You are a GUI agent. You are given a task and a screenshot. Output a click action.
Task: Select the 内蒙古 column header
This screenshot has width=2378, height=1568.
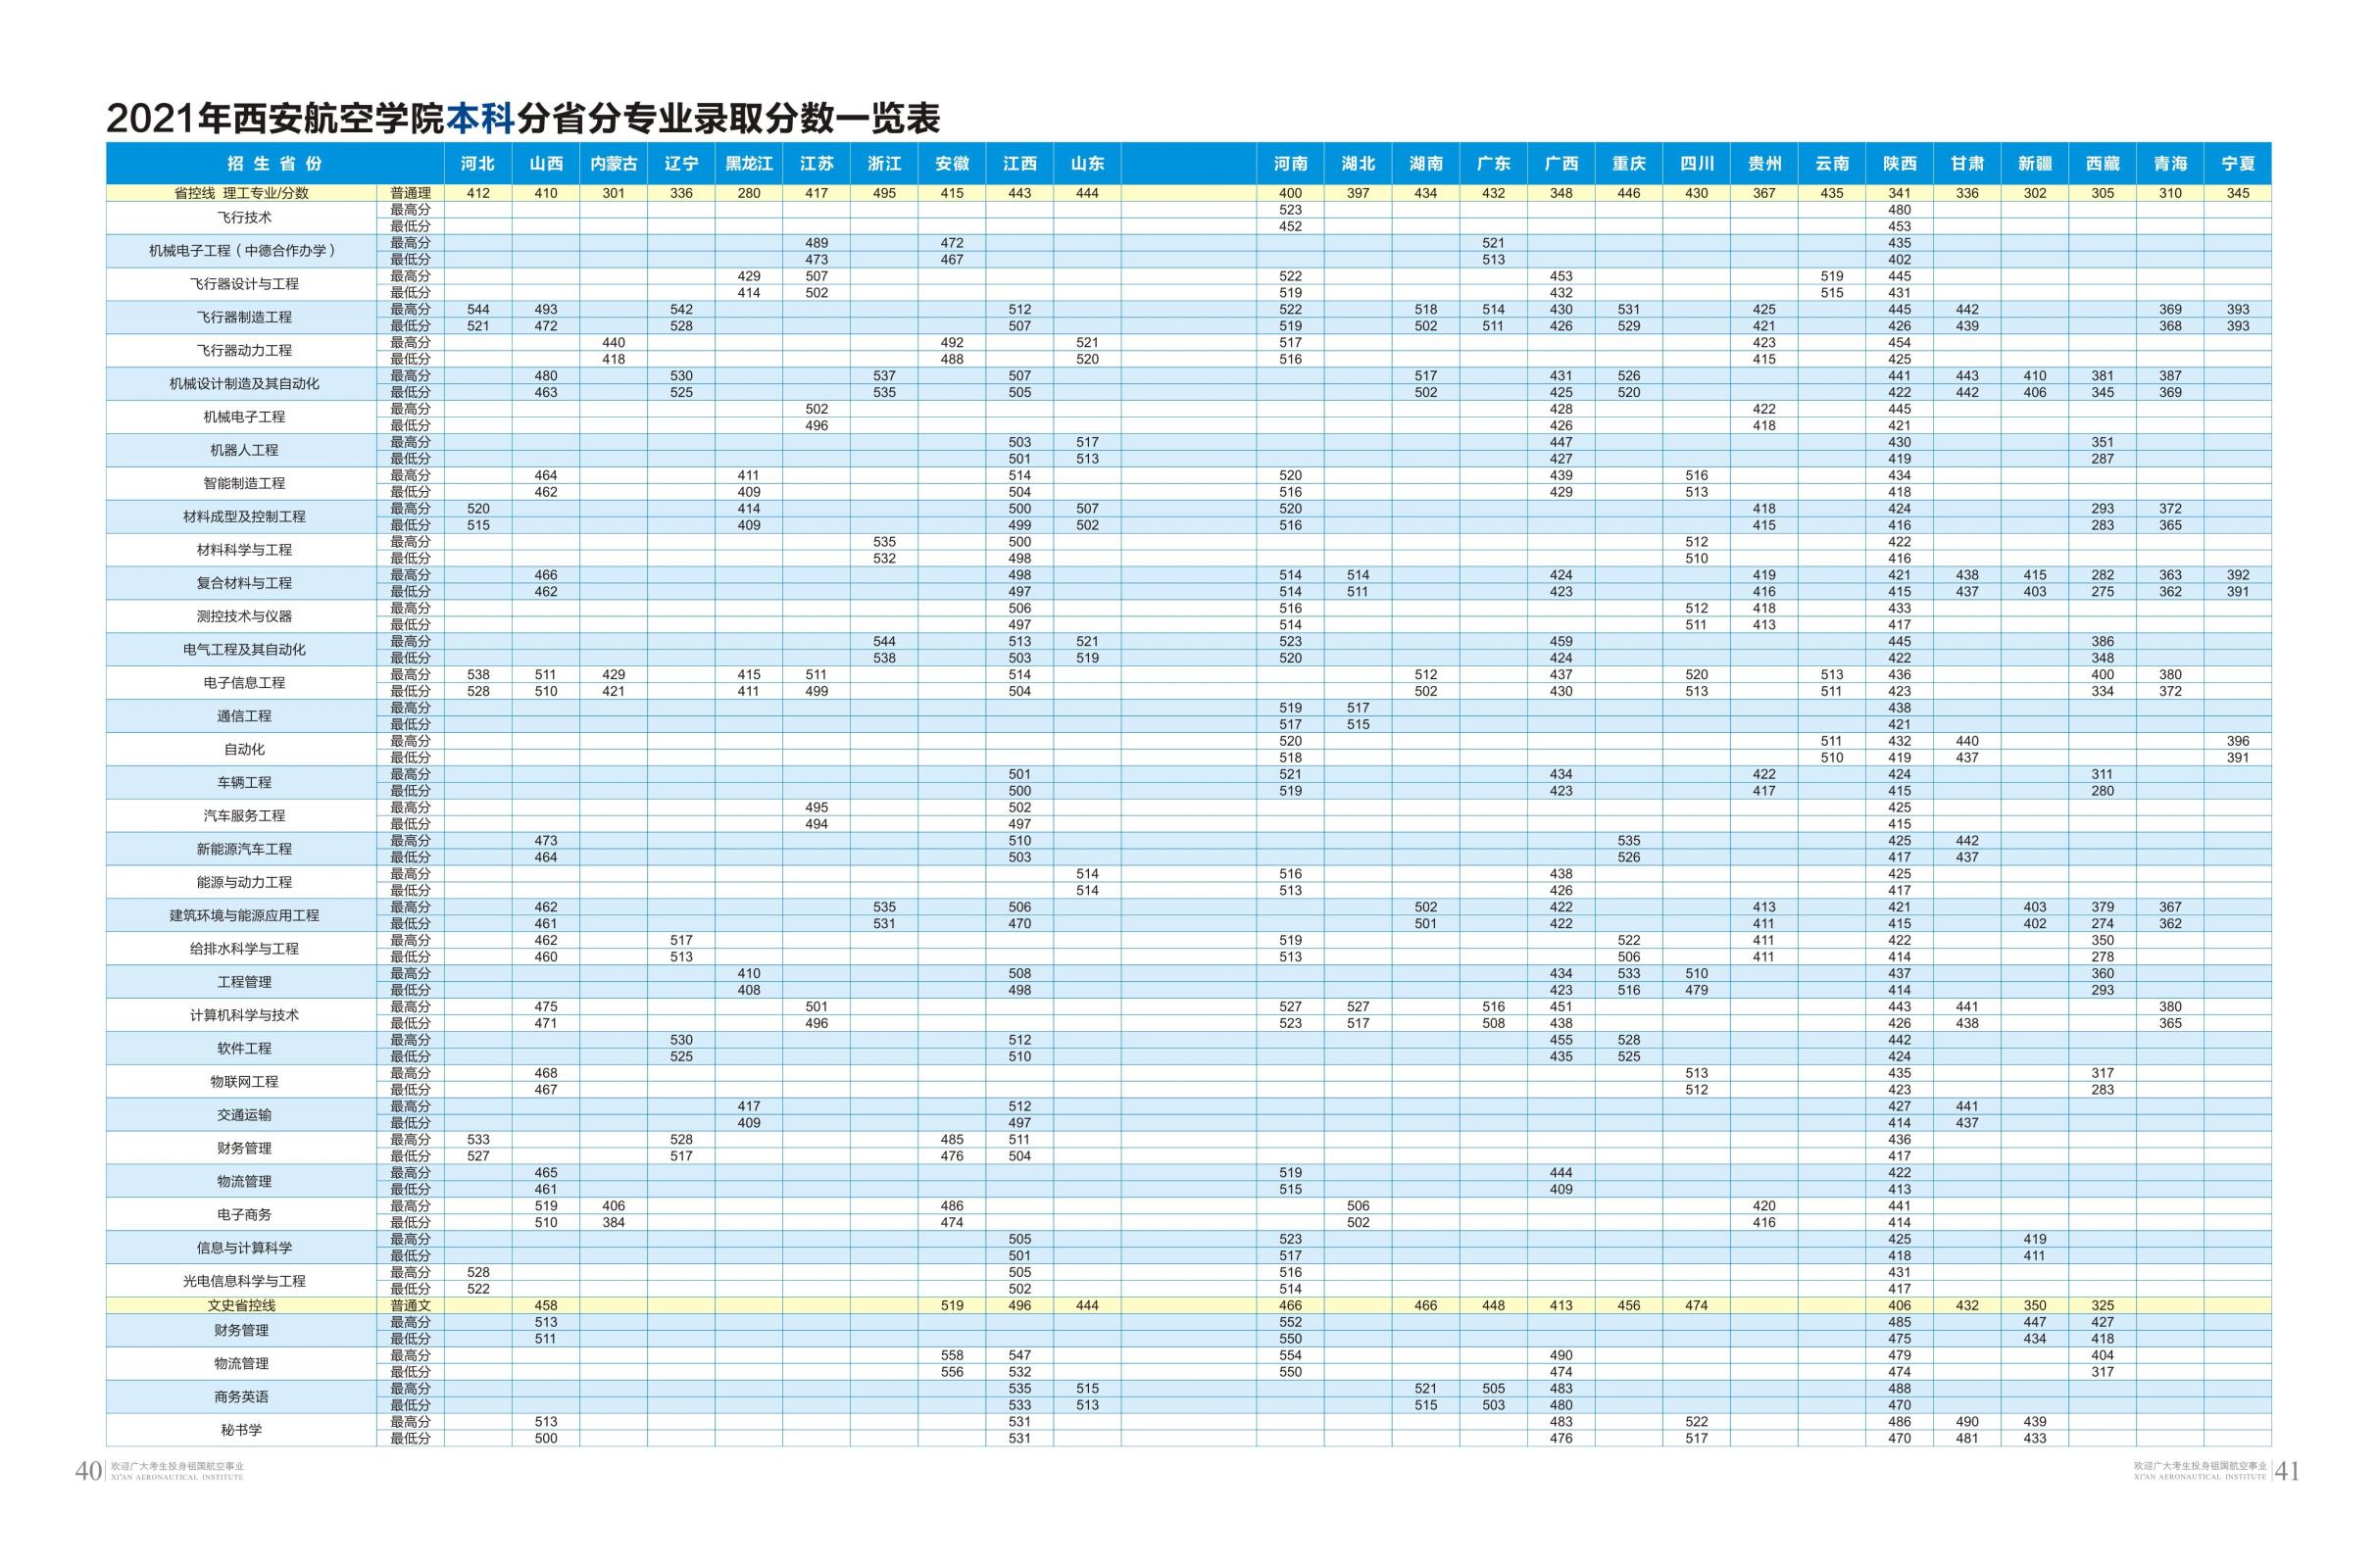click(614, 164)
